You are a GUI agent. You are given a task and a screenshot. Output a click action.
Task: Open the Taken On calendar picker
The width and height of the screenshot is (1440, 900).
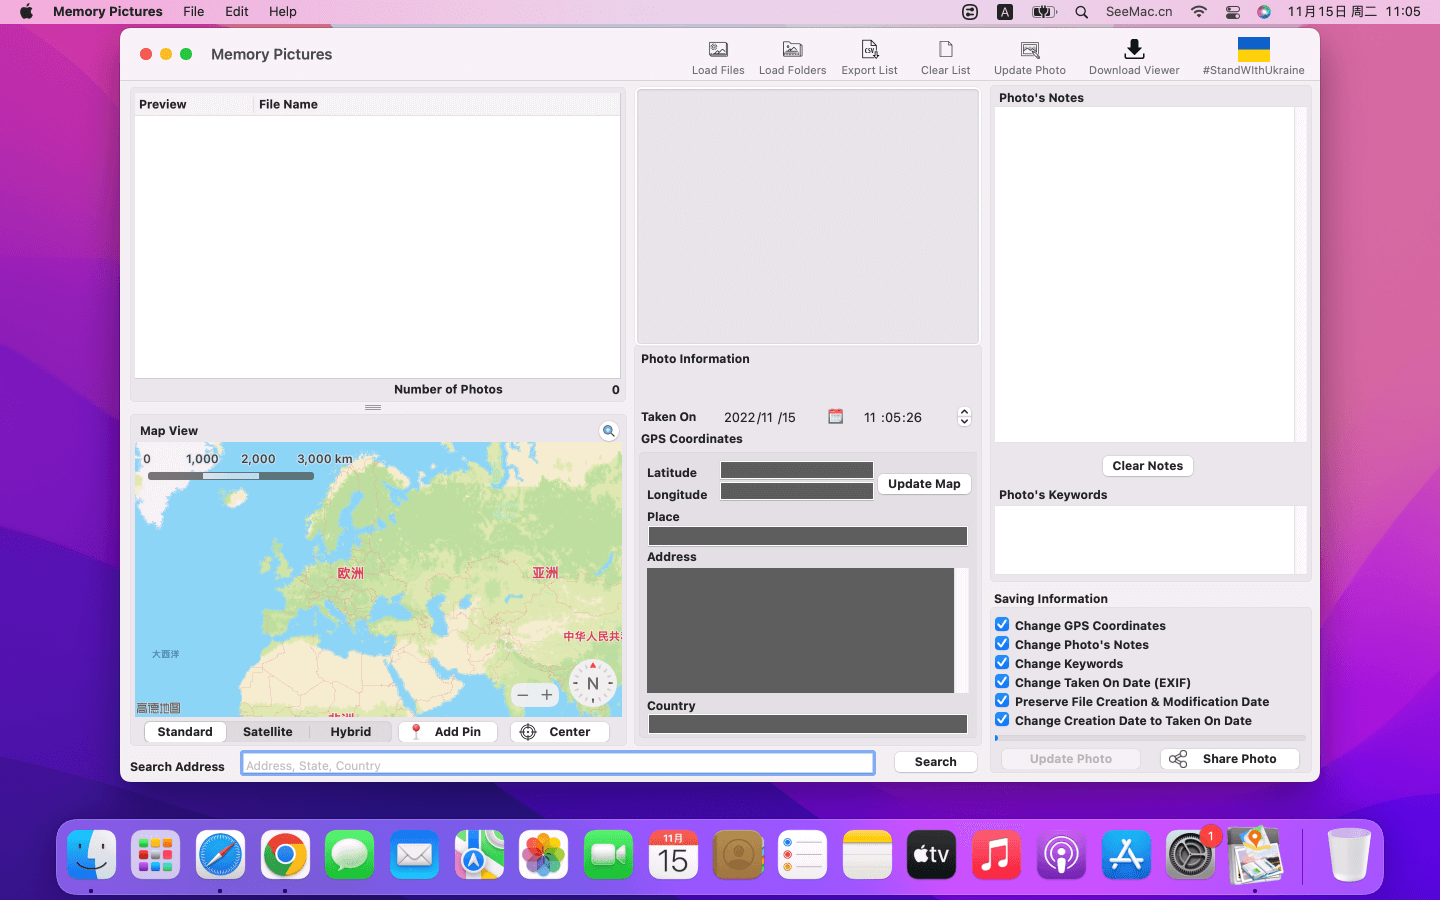[x=836, y=417]
